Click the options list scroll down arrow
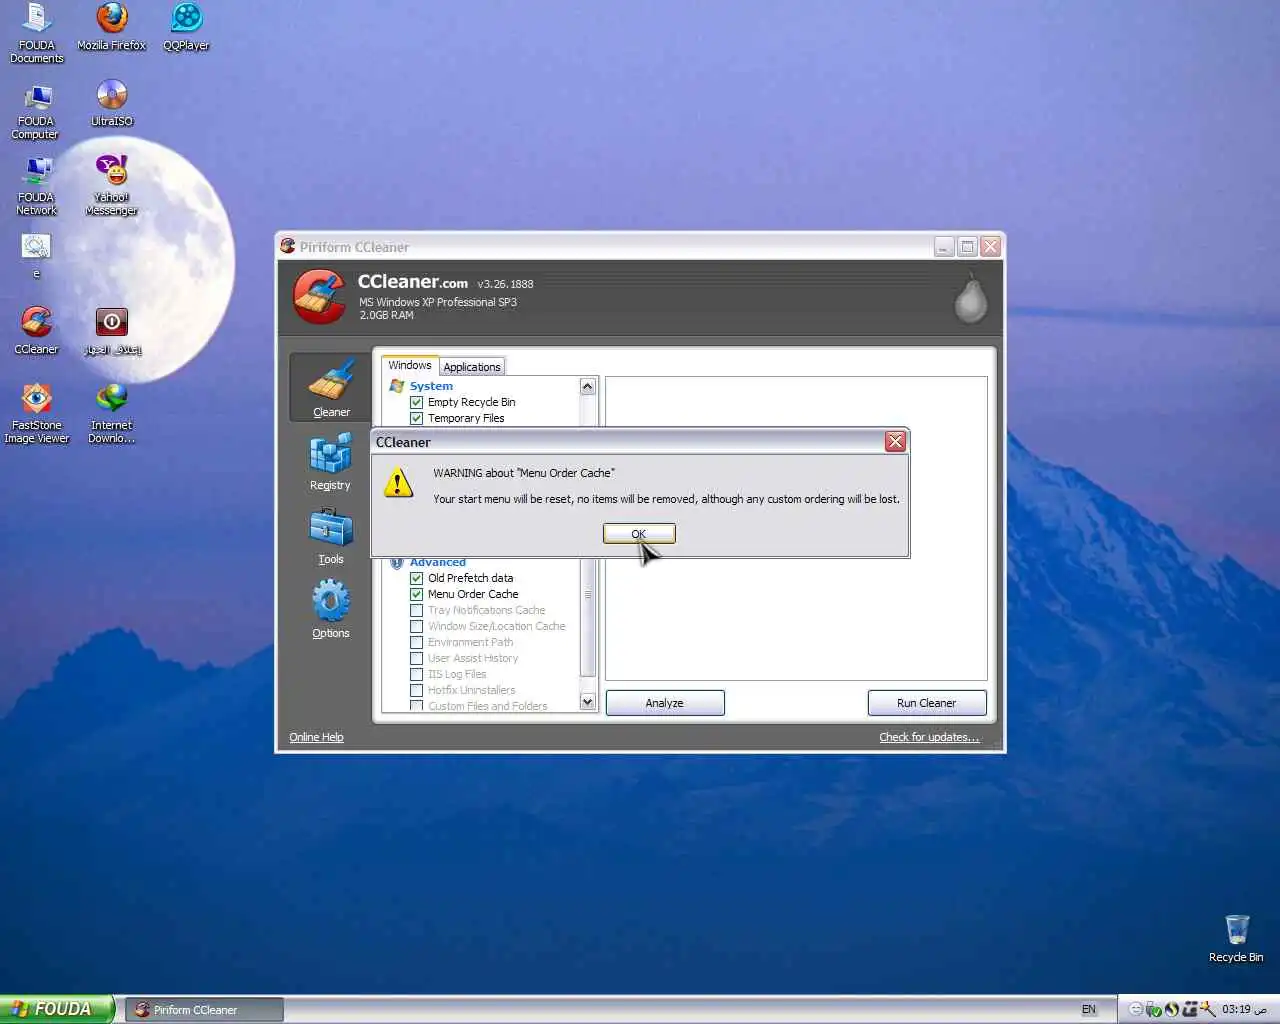Image resolution: width=1280 pixels, height=1024 pixels. click(x=588, y=702)
